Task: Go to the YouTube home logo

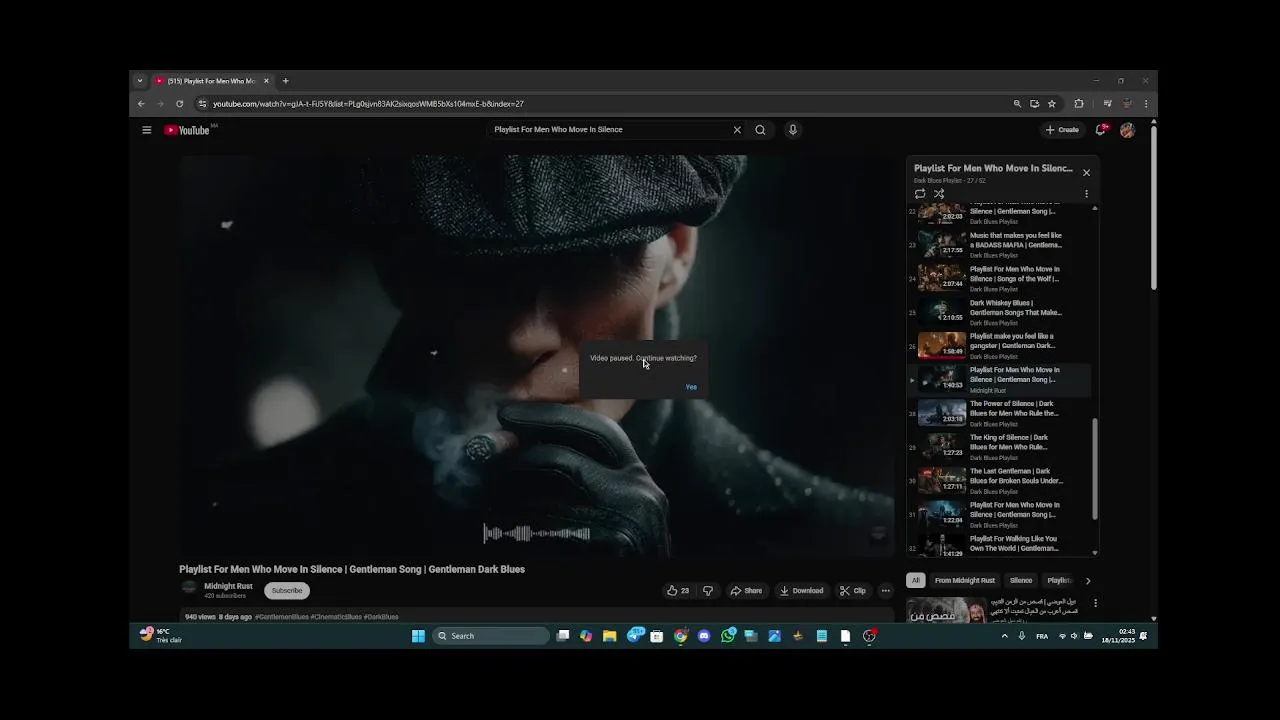Action: tap(187, 130)
